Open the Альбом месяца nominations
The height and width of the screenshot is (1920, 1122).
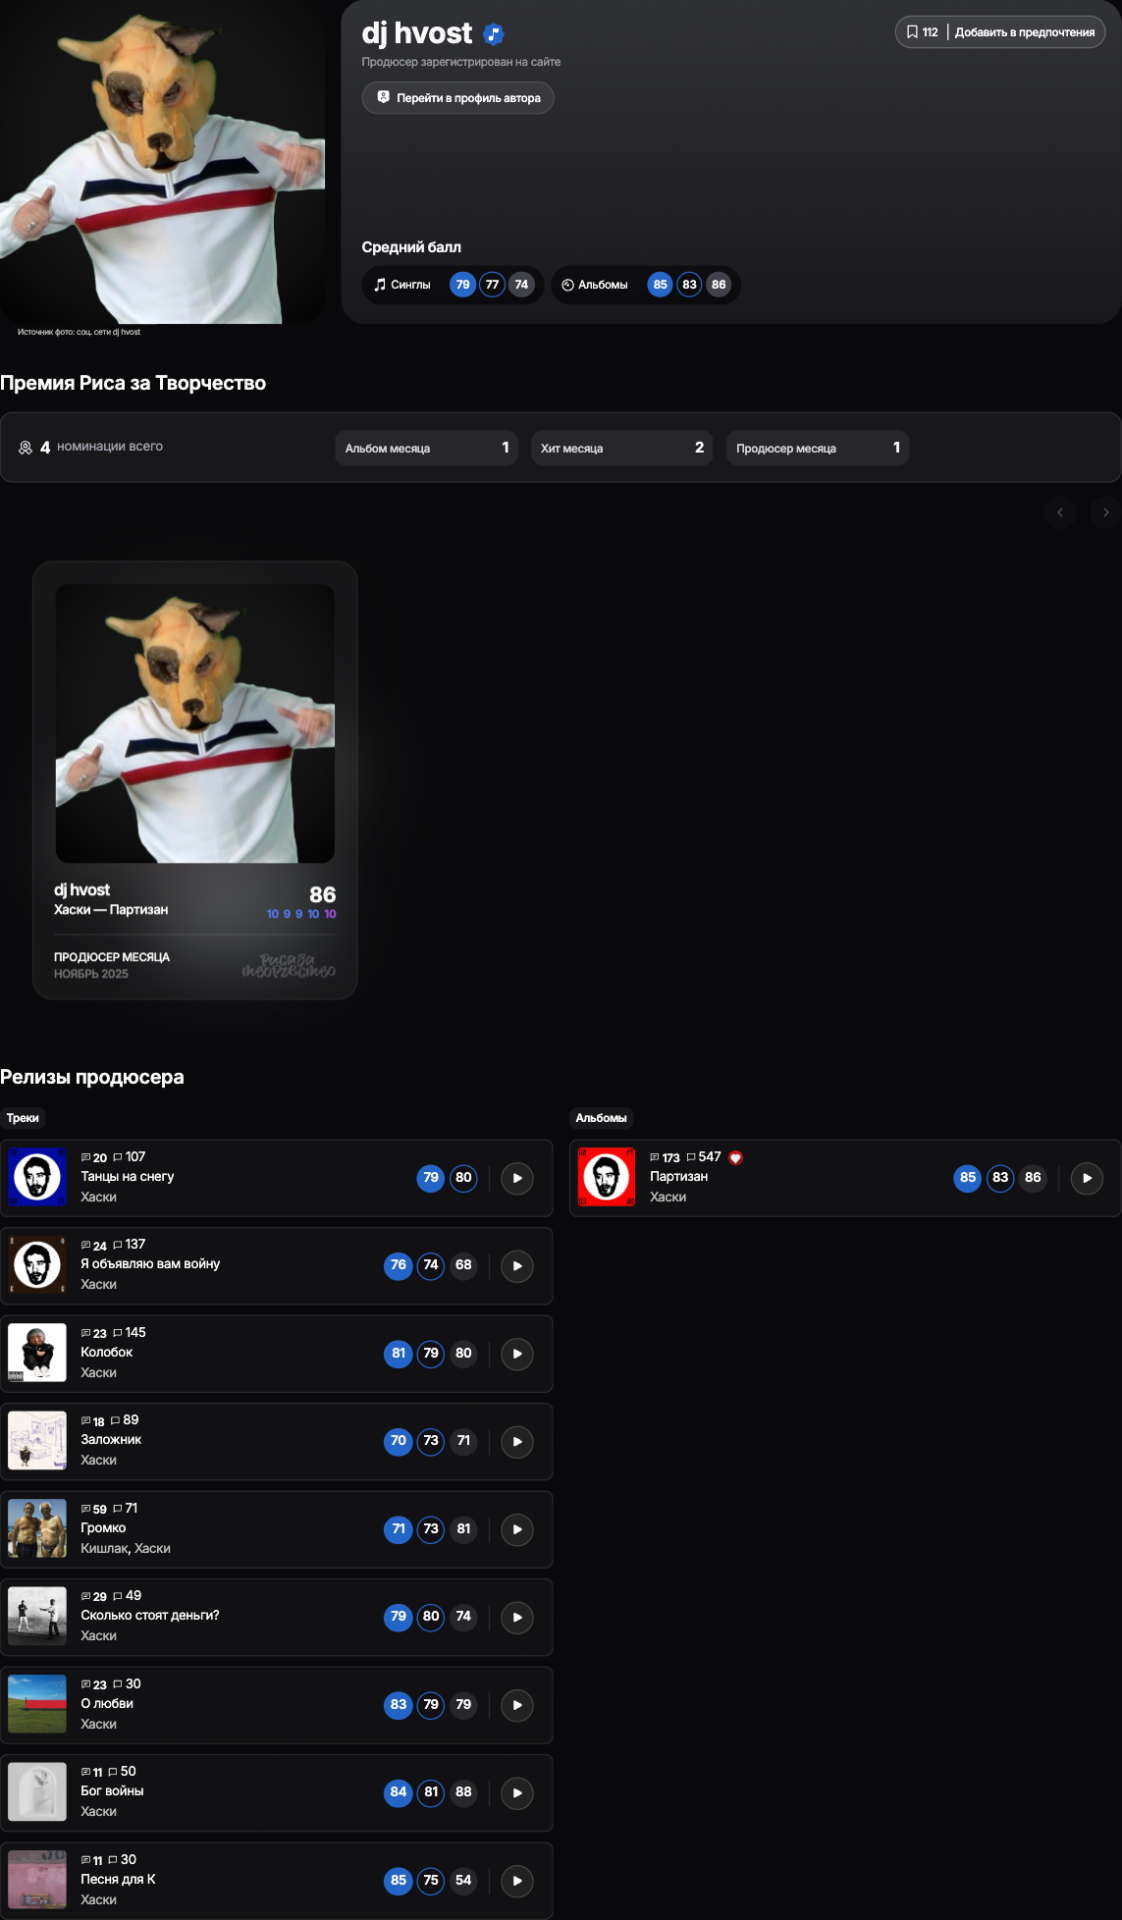pyautogui.click(x=426, y=448)
